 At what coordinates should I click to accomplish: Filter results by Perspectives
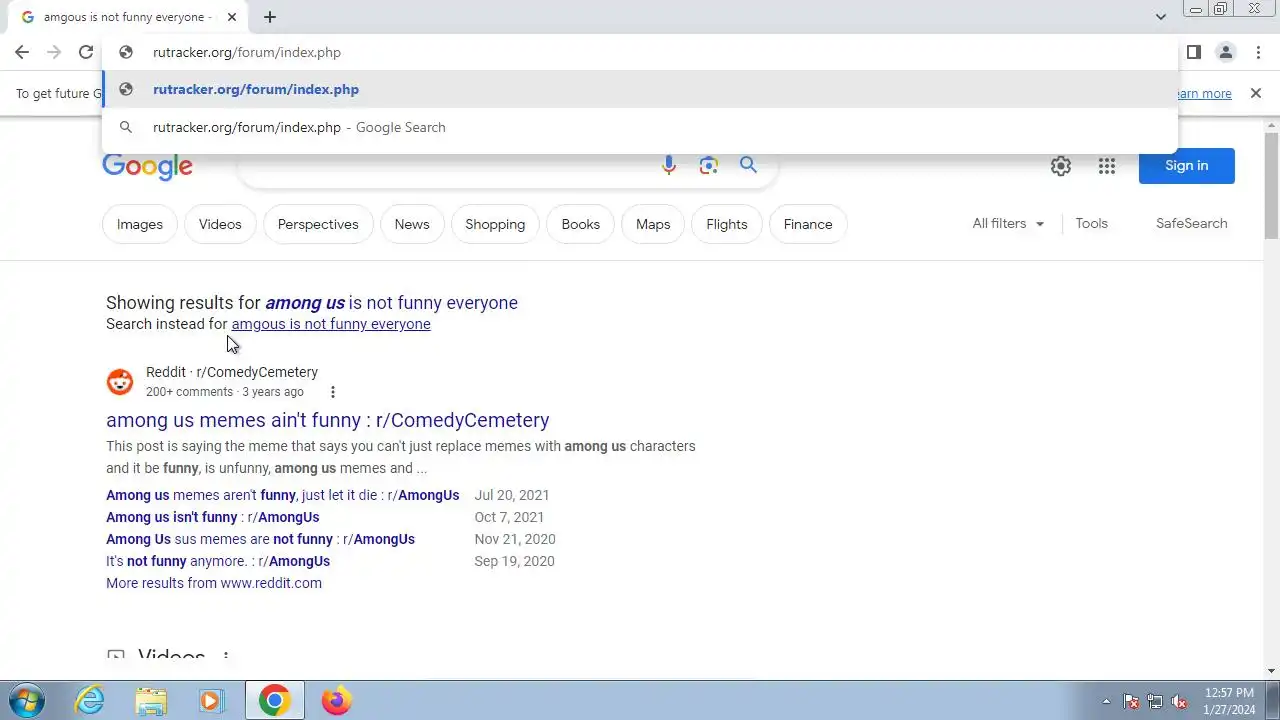318,224
